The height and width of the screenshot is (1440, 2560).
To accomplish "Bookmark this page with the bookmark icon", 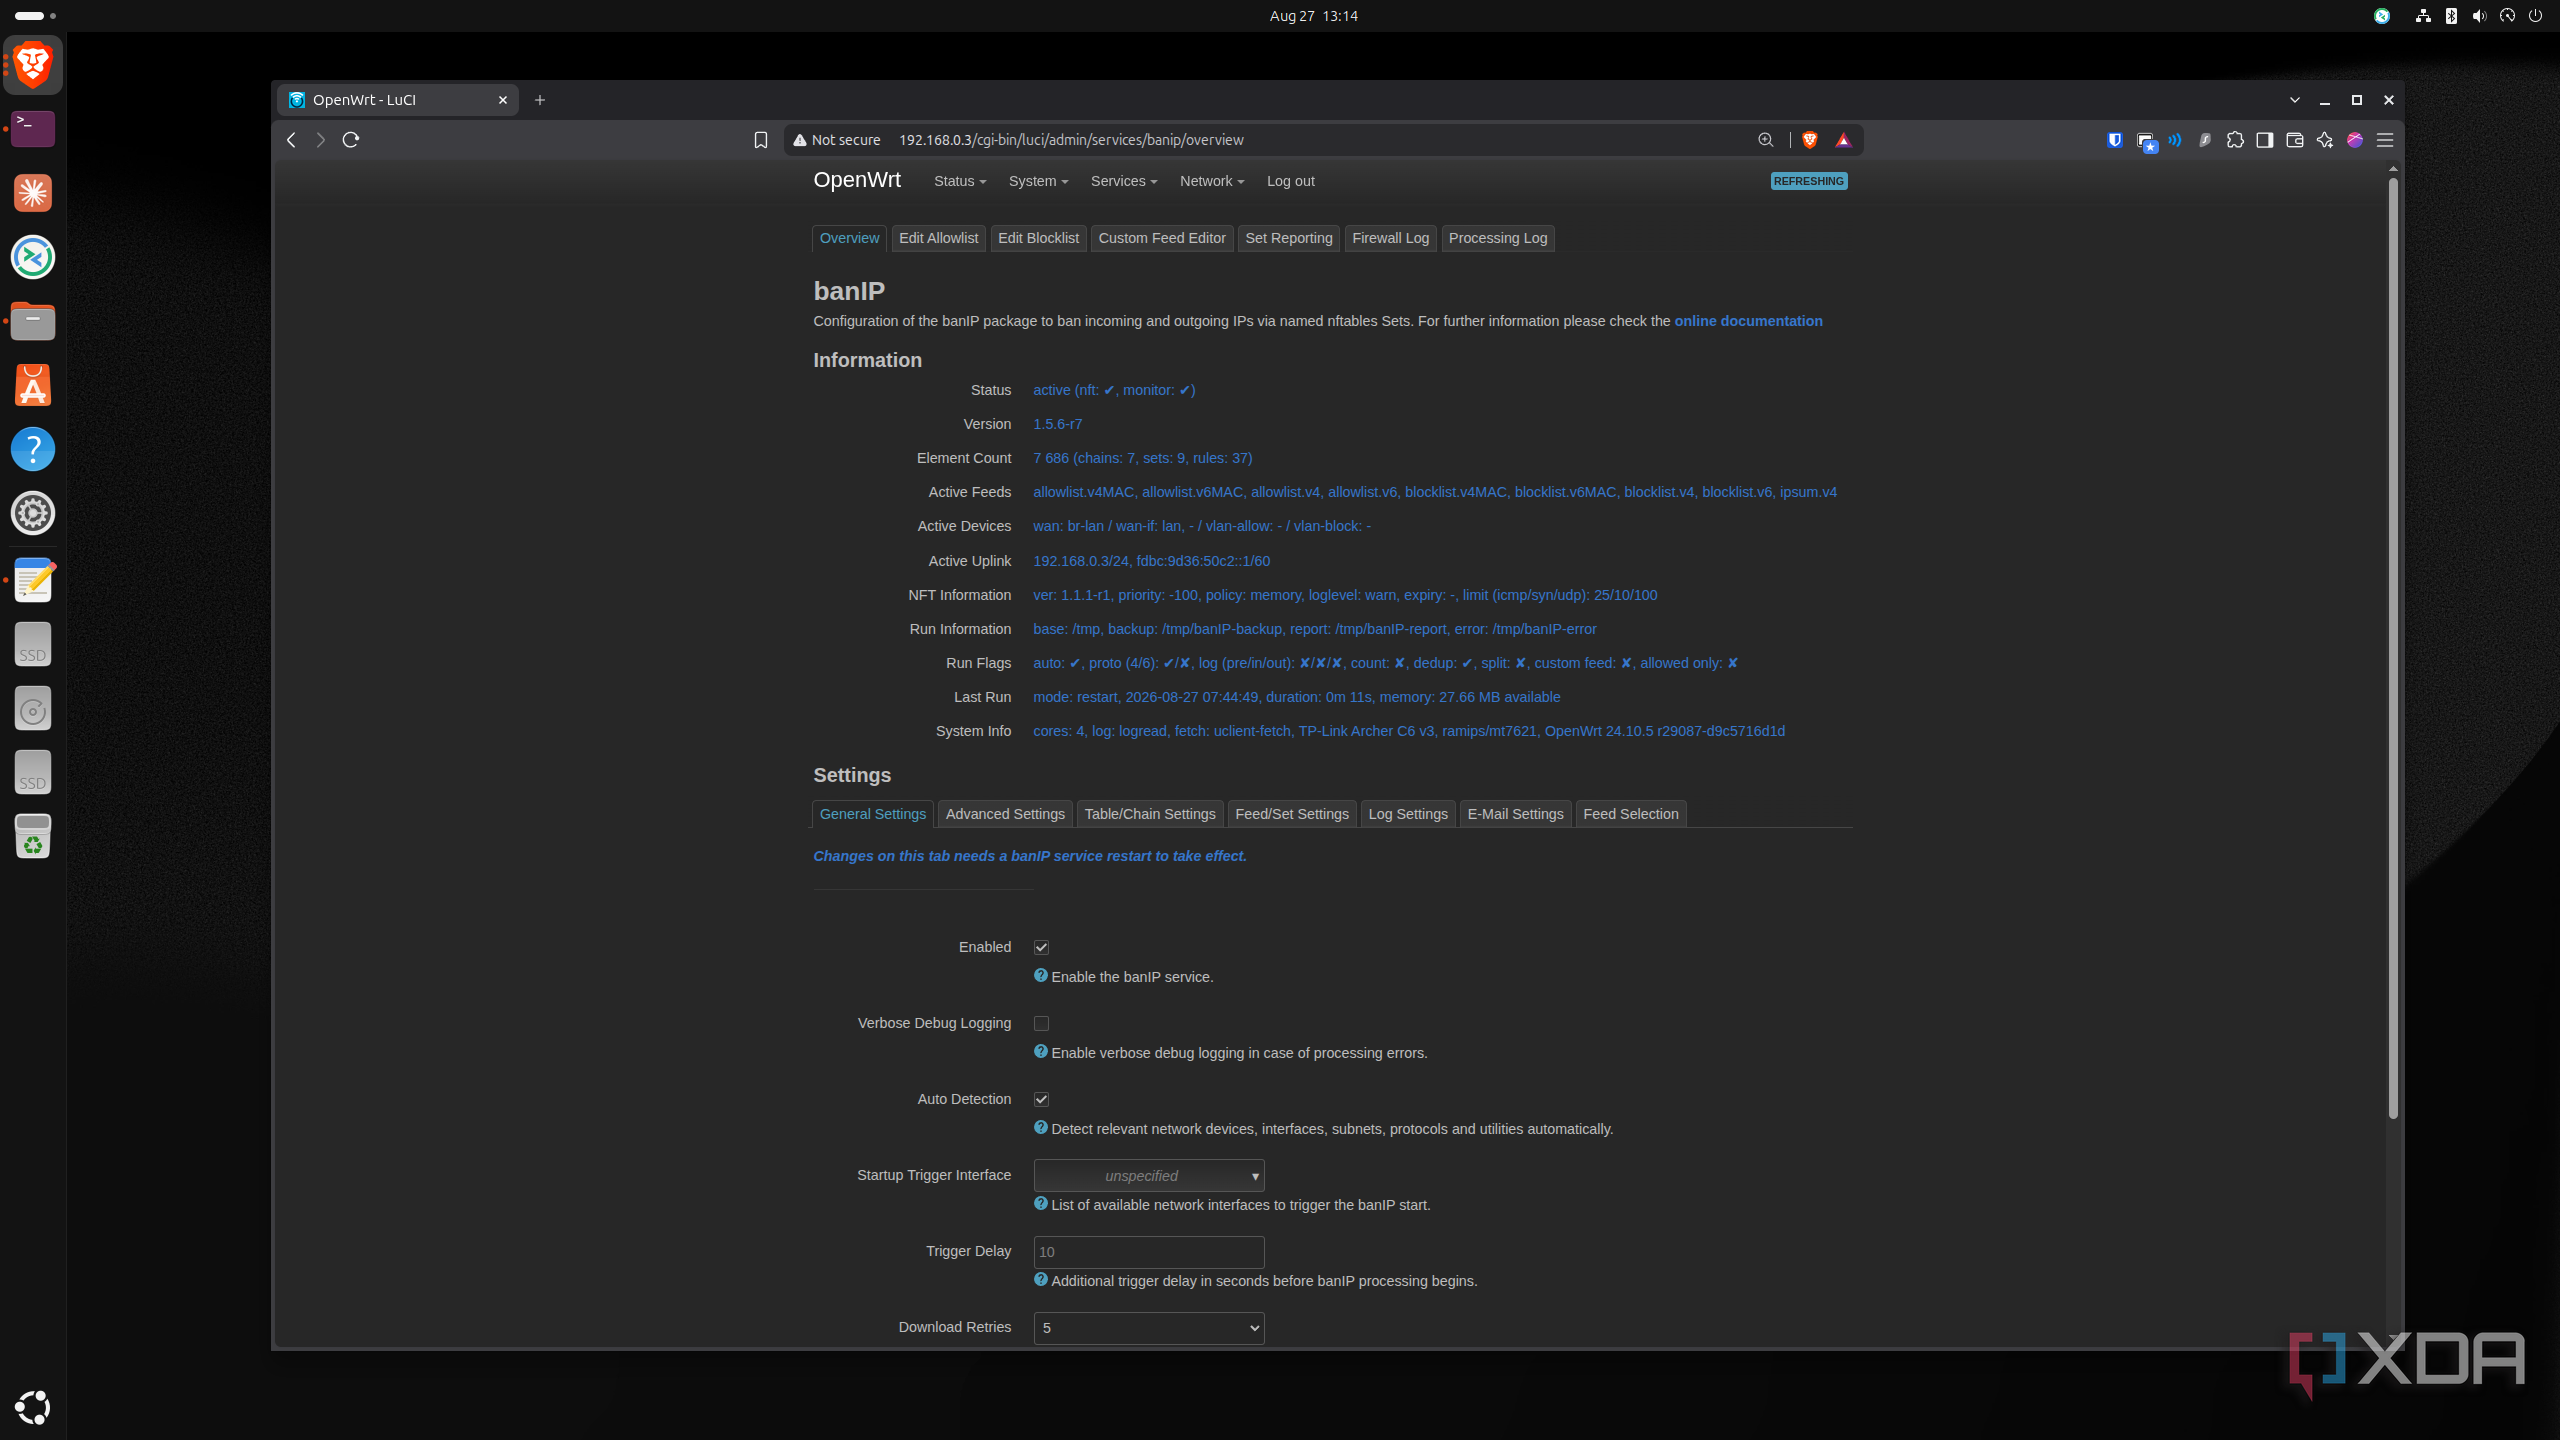I will click(761, 140).
